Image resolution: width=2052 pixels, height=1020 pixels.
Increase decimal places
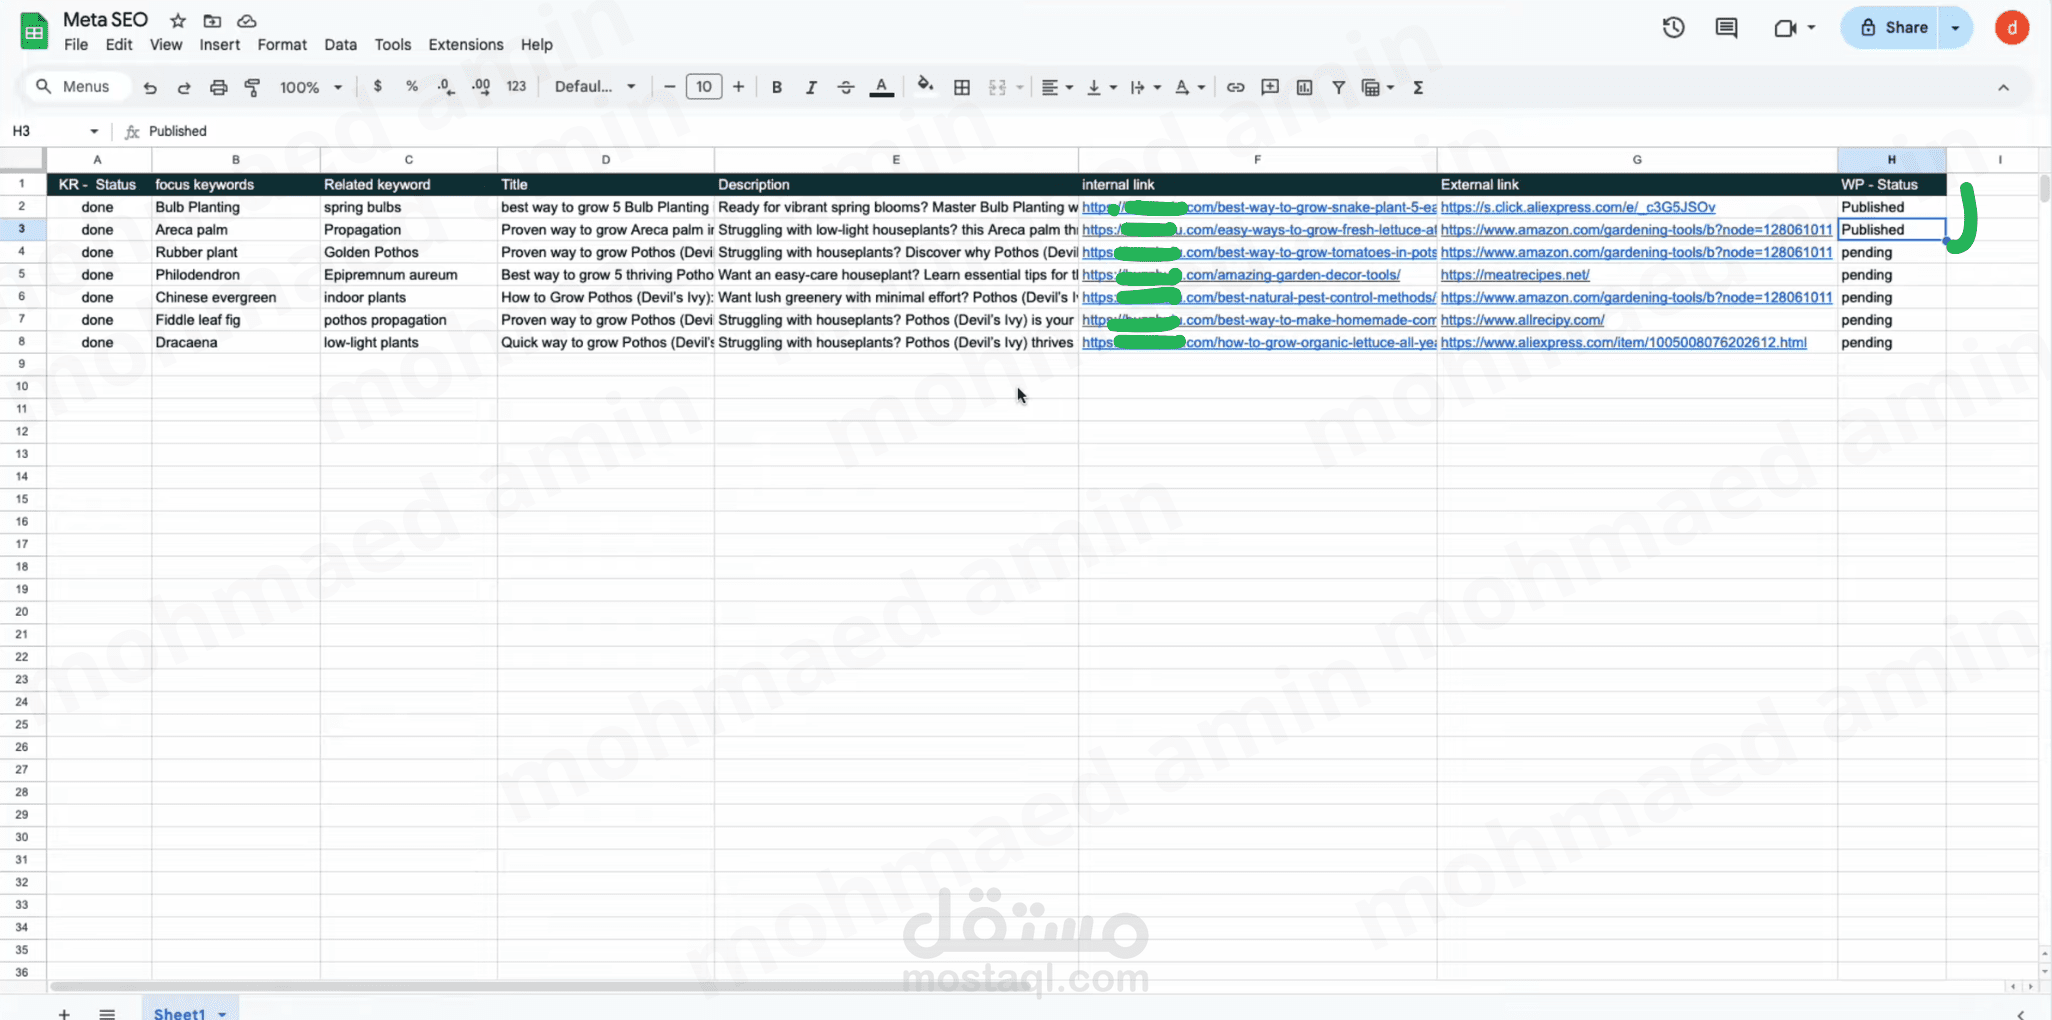point(481,87)
